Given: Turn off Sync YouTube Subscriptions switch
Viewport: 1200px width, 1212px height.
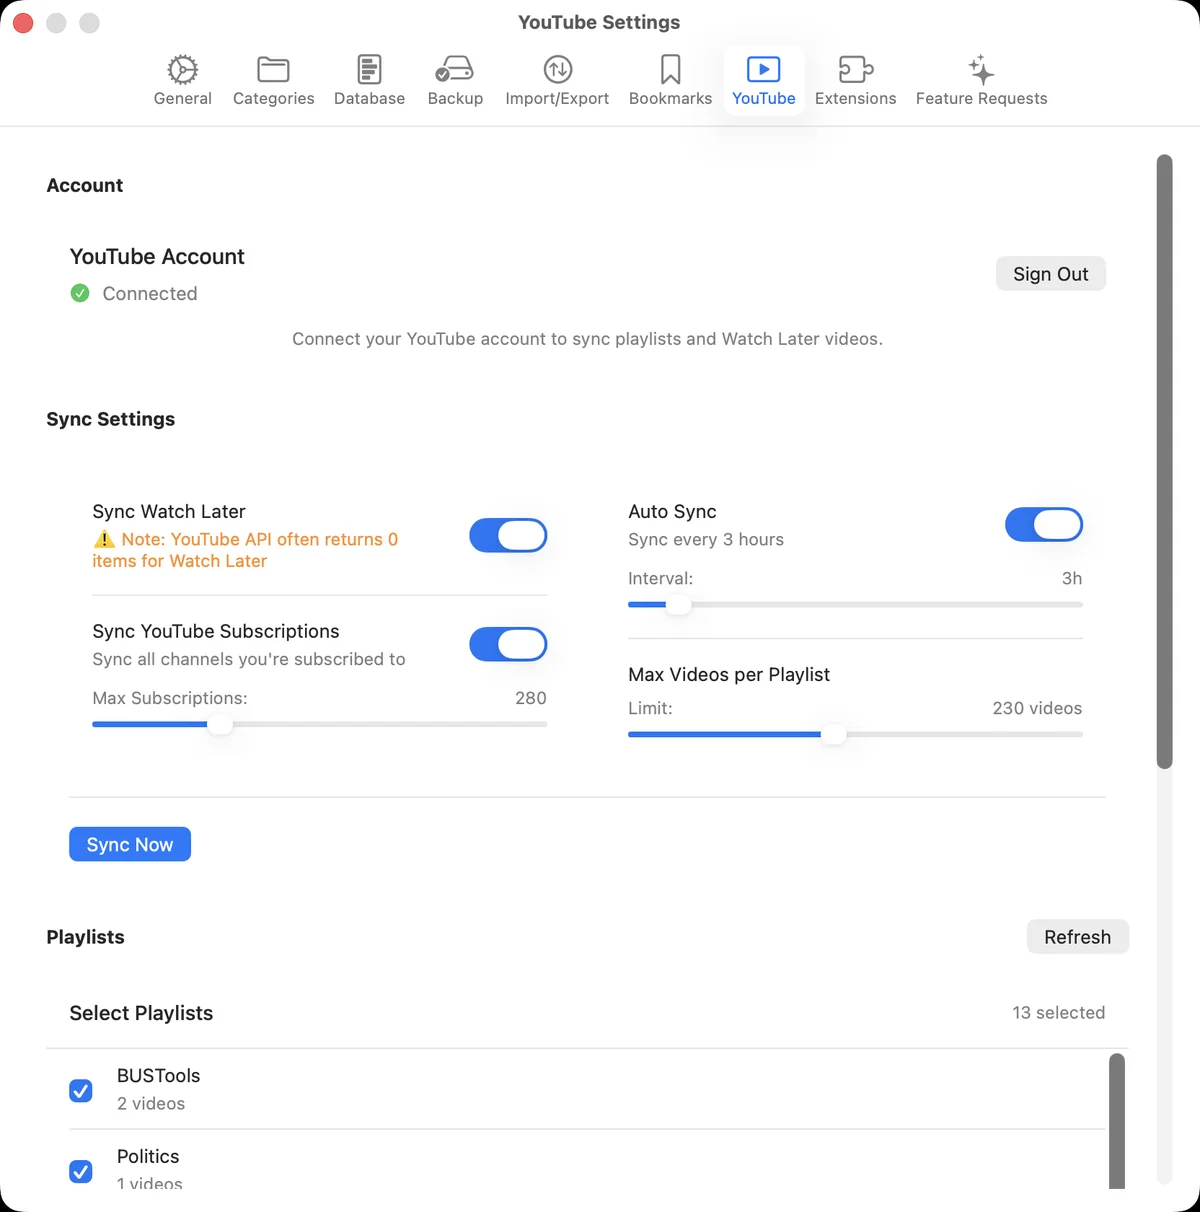Looking at the screenshot, I should coord(508,644).
